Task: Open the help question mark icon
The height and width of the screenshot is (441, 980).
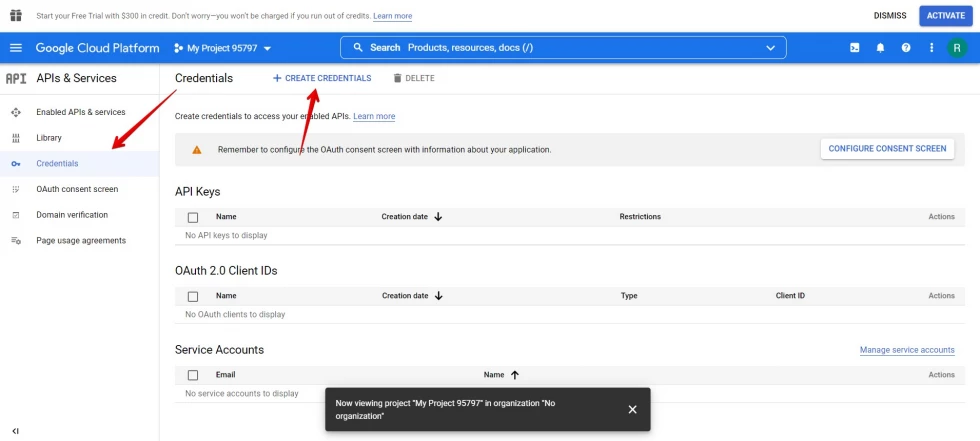Action: [x=906, y=48]
